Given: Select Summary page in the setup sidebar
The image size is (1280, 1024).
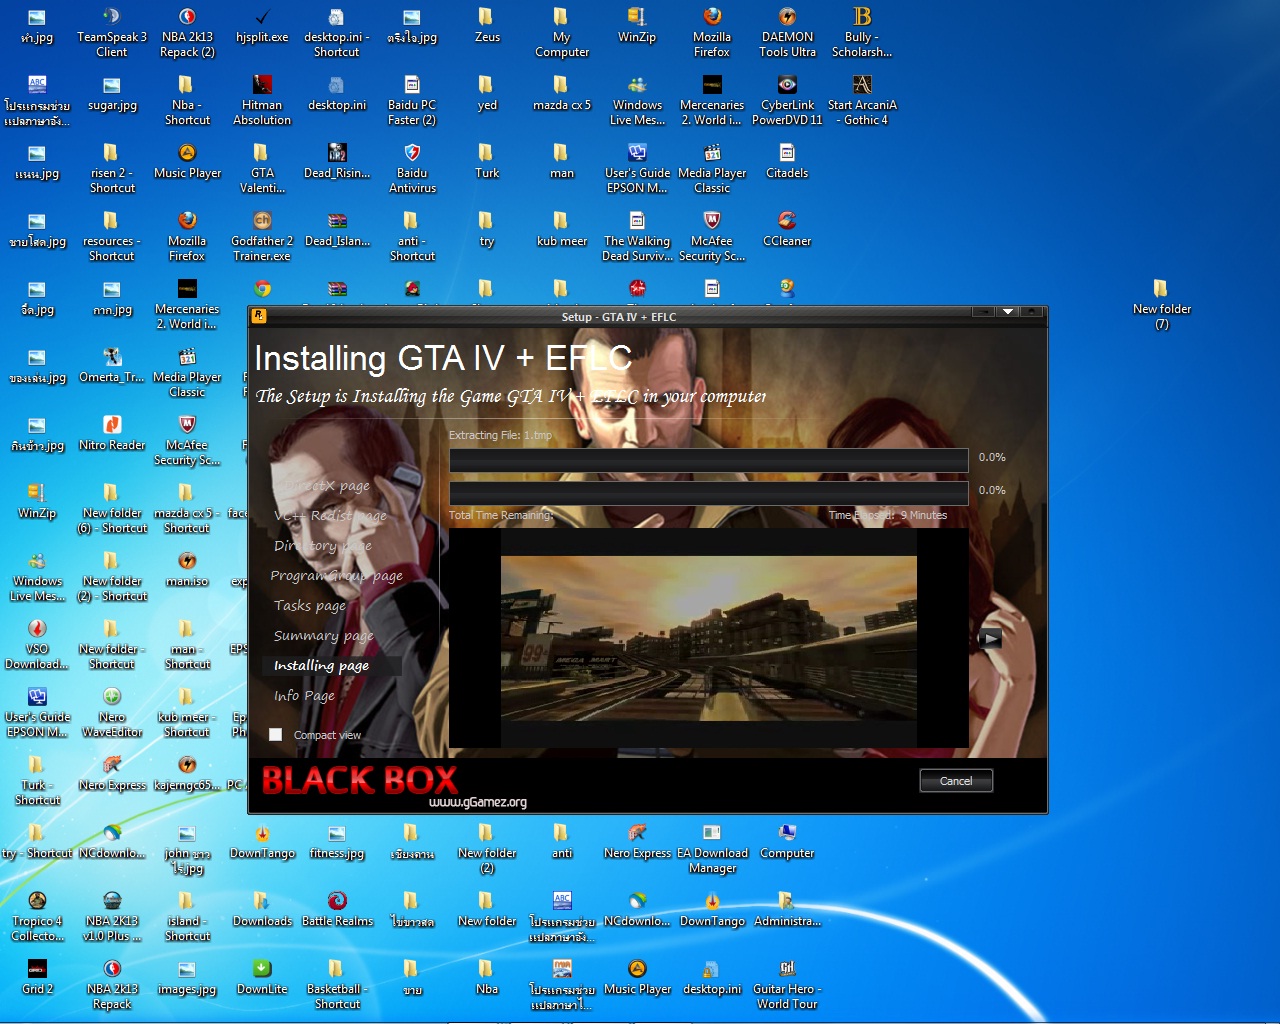Looking at the screenshot, I should tap(324, 636).
